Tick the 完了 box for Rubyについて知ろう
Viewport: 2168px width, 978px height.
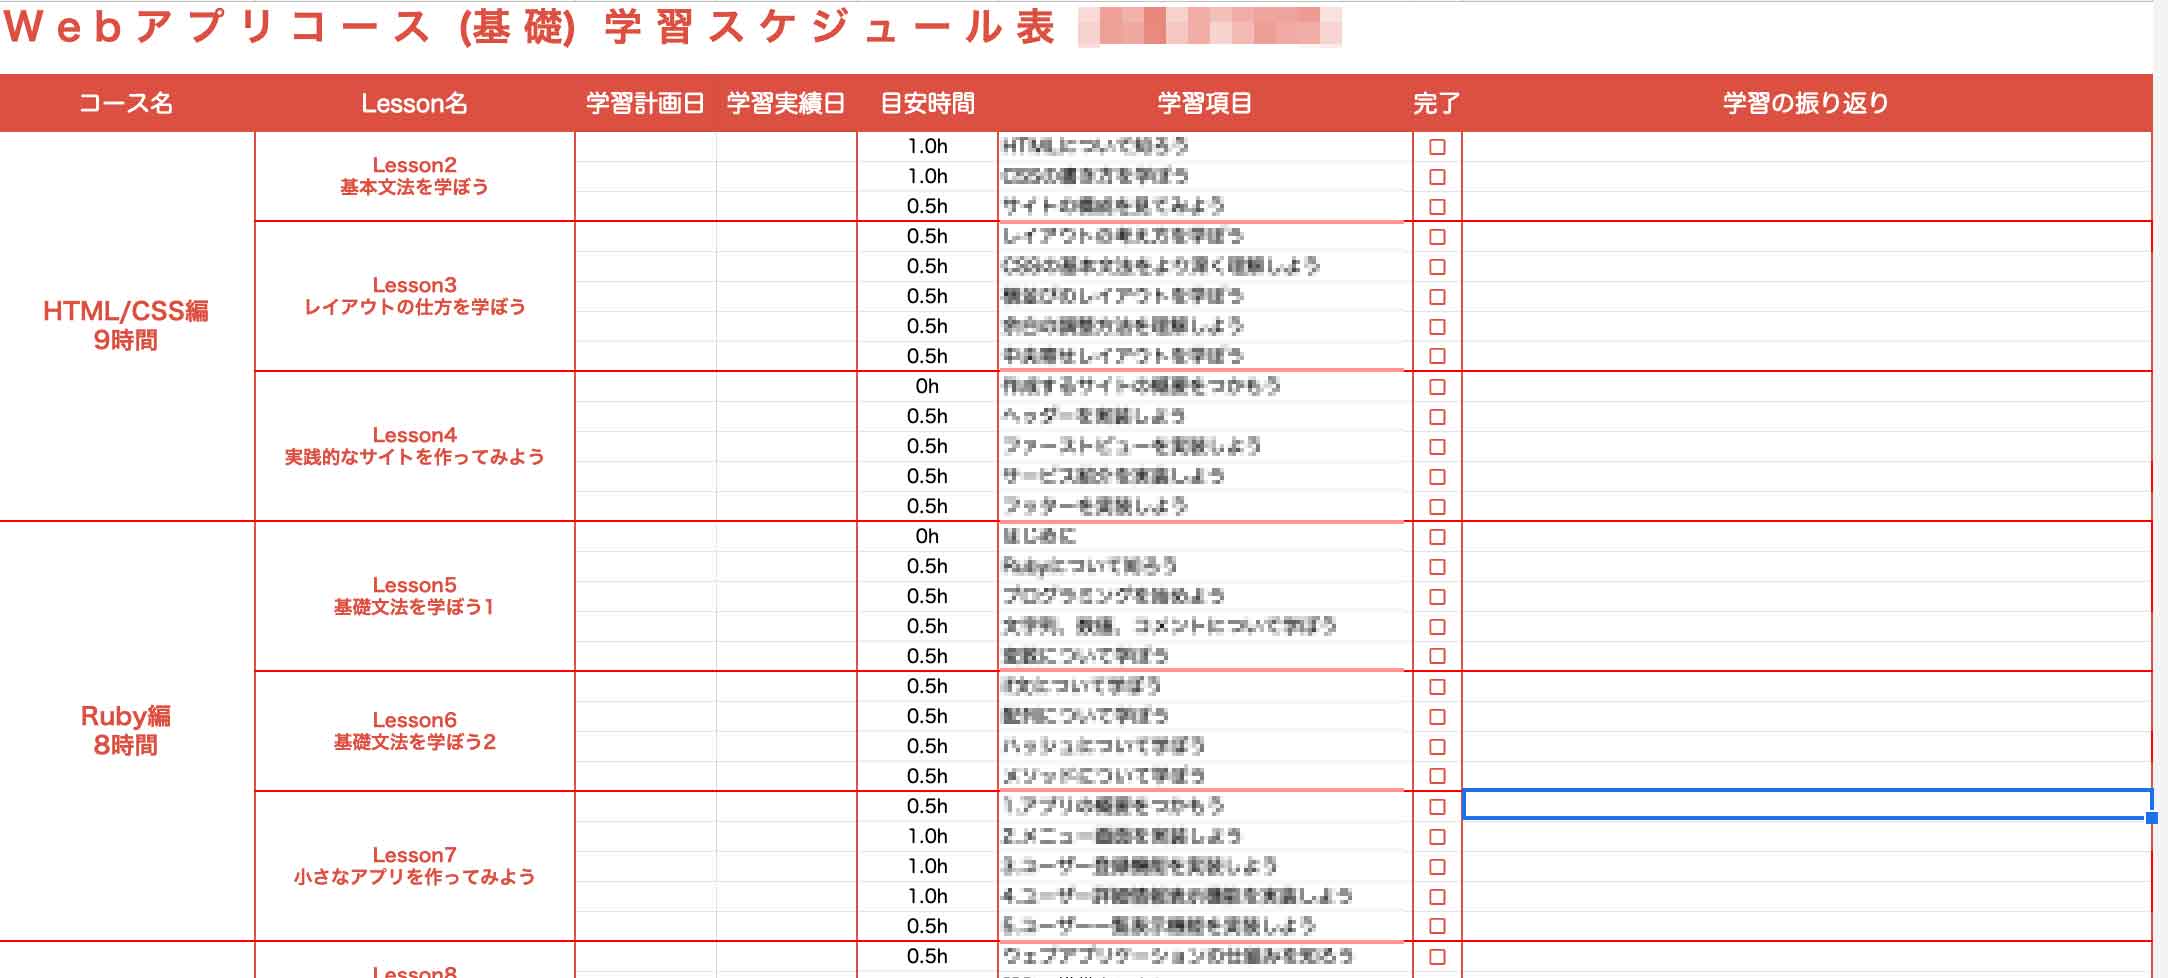point(1437,567)
